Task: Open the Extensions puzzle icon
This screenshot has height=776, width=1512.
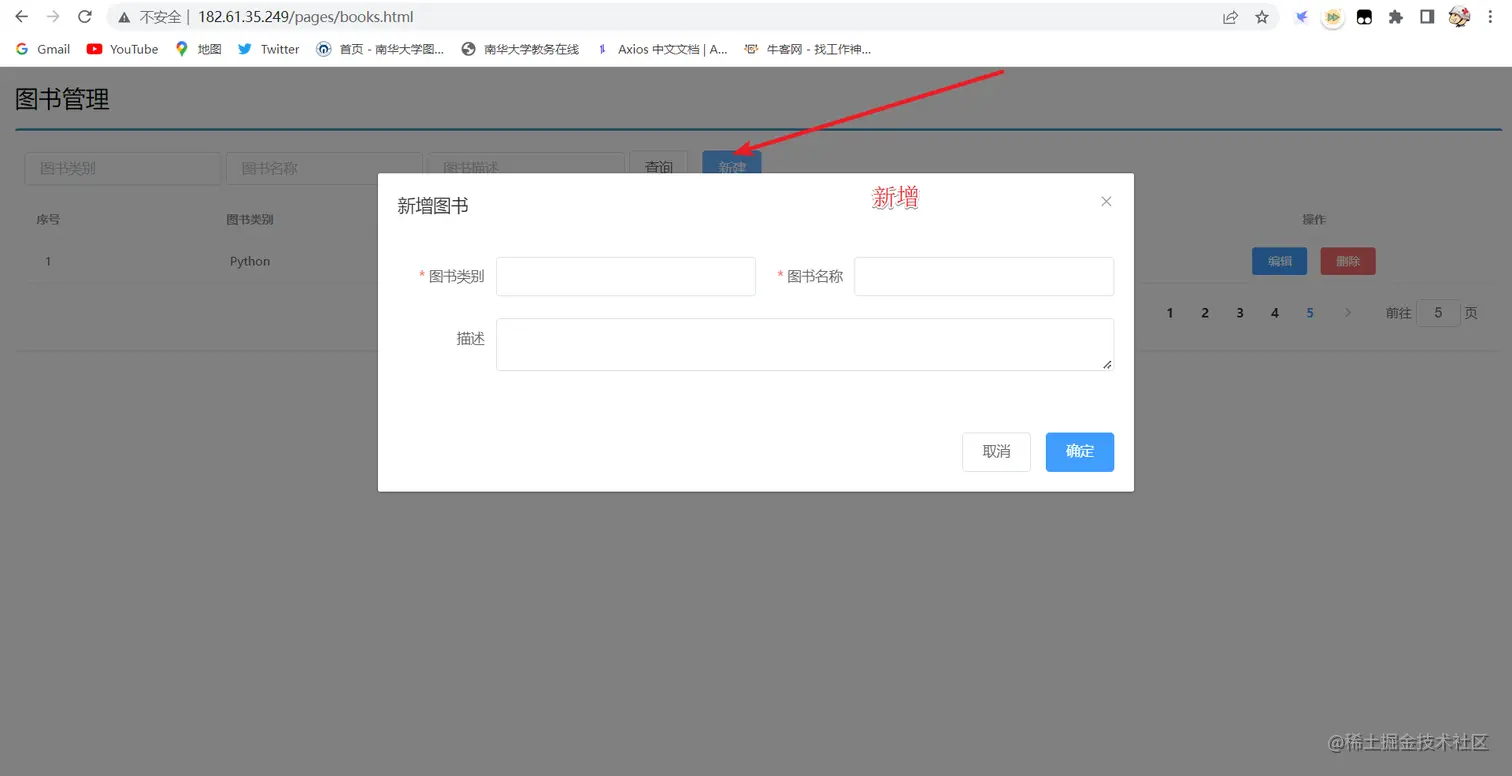Action: 1396,17
